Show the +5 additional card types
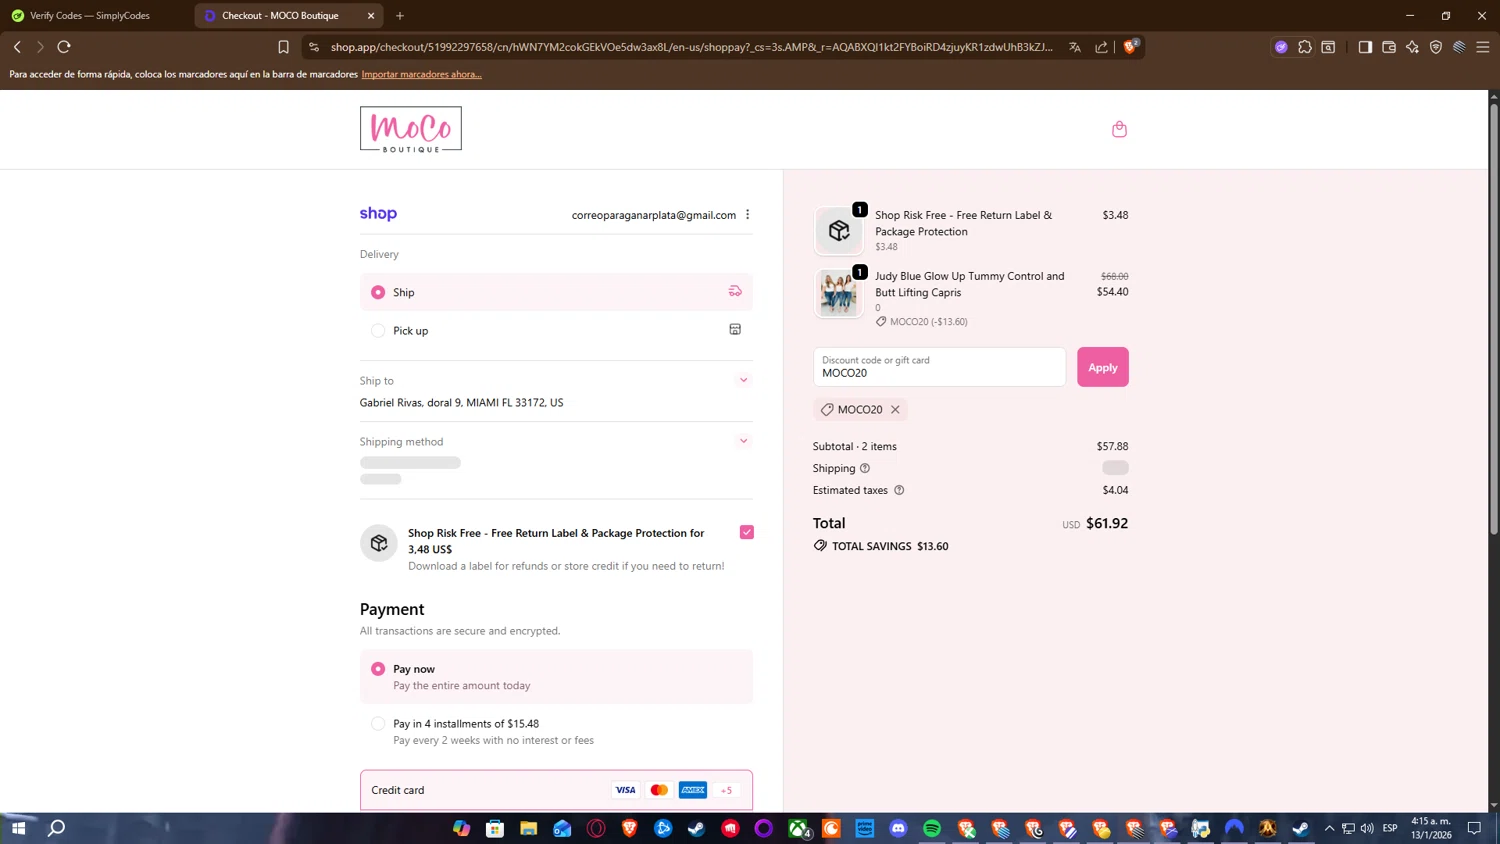Viewport: 1500px width, 844px height. [x=727, y=790]
